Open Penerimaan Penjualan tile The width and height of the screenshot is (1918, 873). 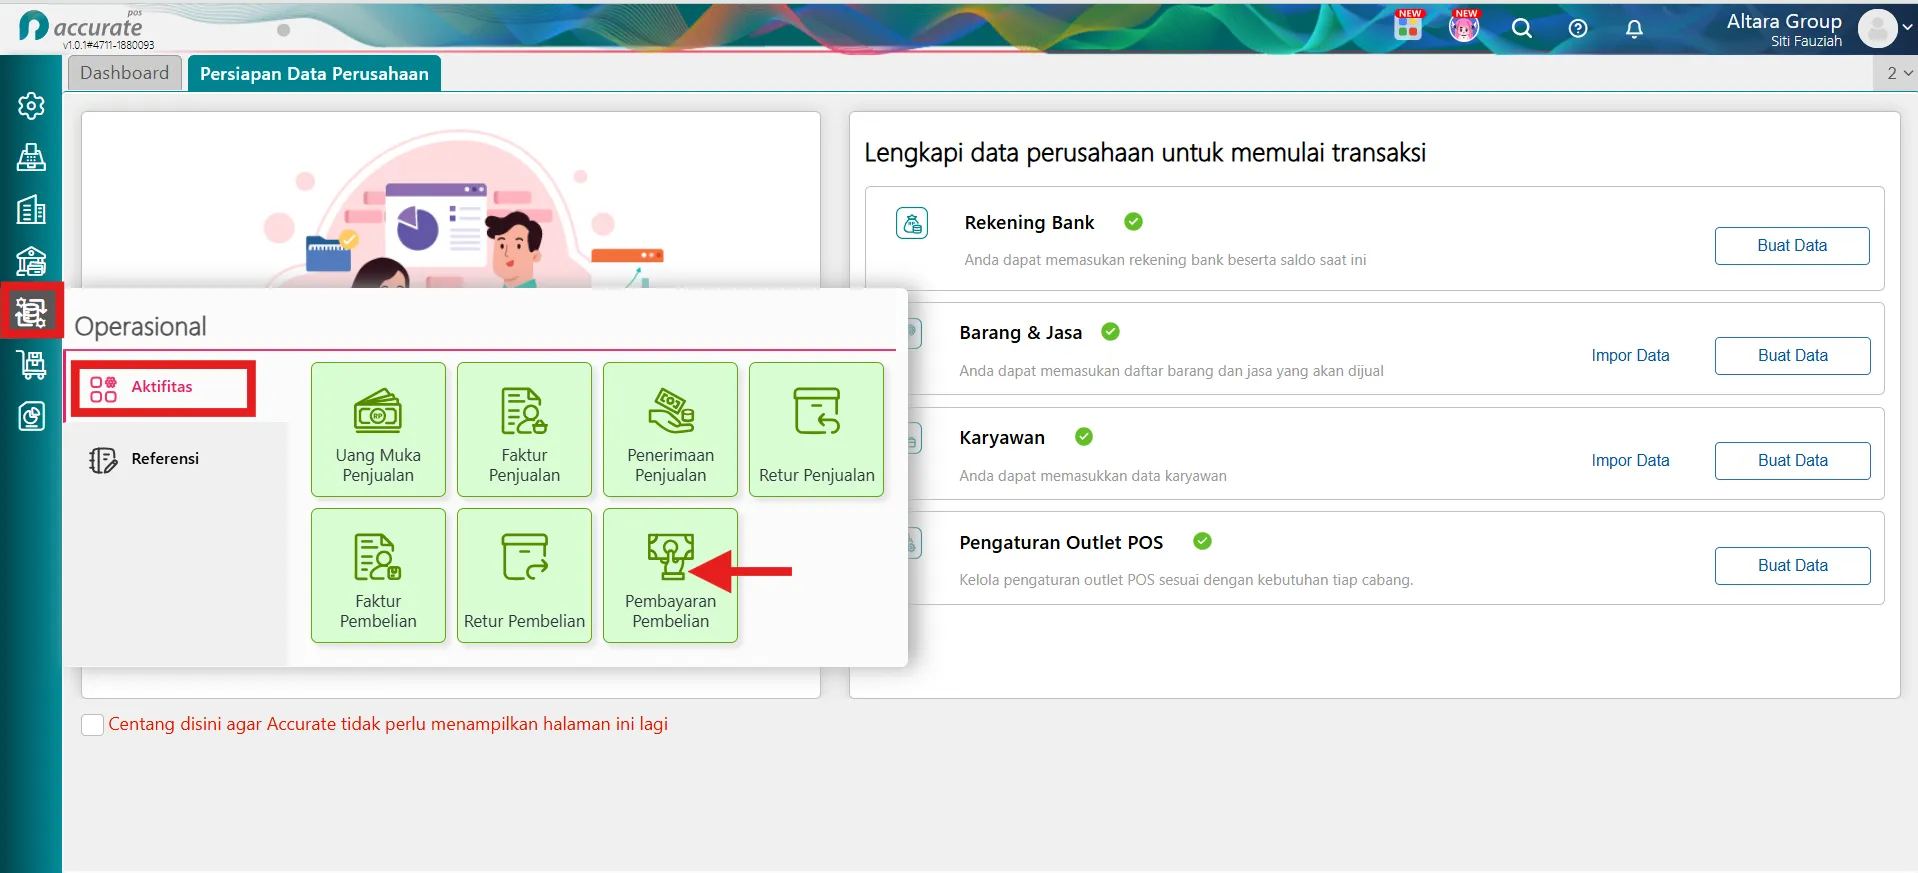670,429
